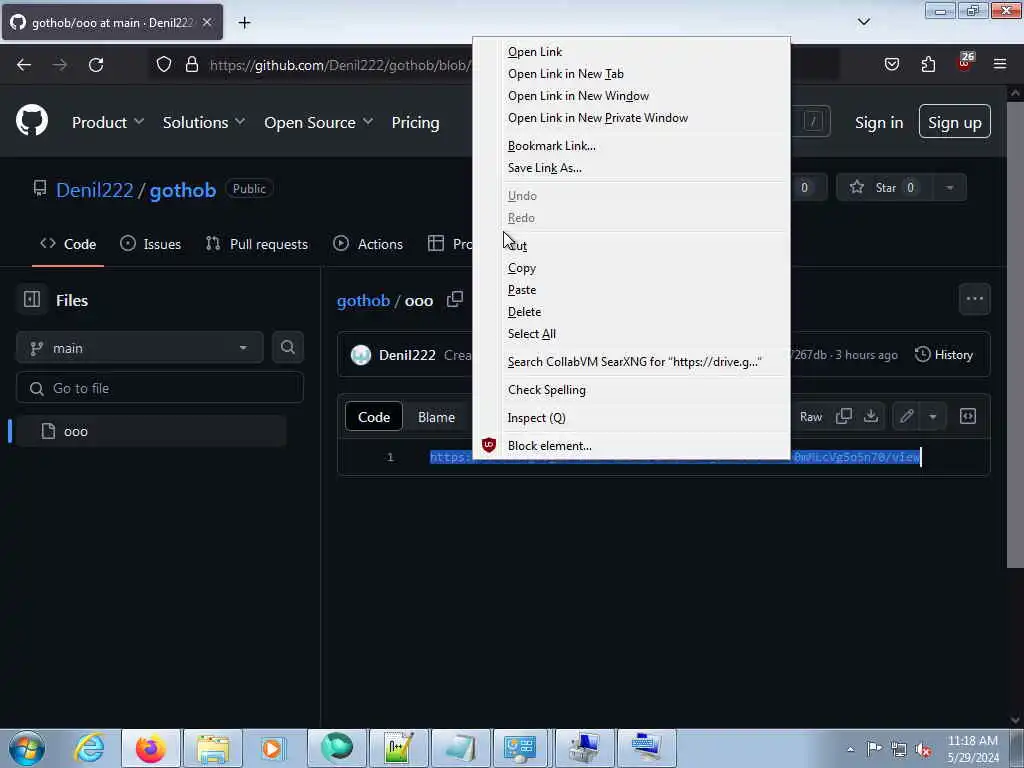This screenshot has height=768, width=1024.
Task: Open Windows Explorer folder on taskbar
Action: pyautogui.click(x=213, y=748)
